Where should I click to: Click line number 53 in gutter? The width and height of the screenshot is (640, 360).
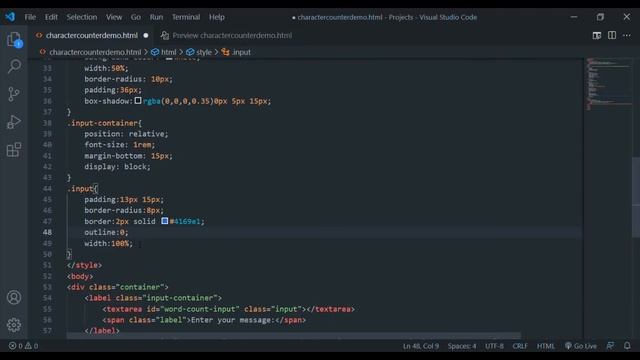click(x=47, y=287)
